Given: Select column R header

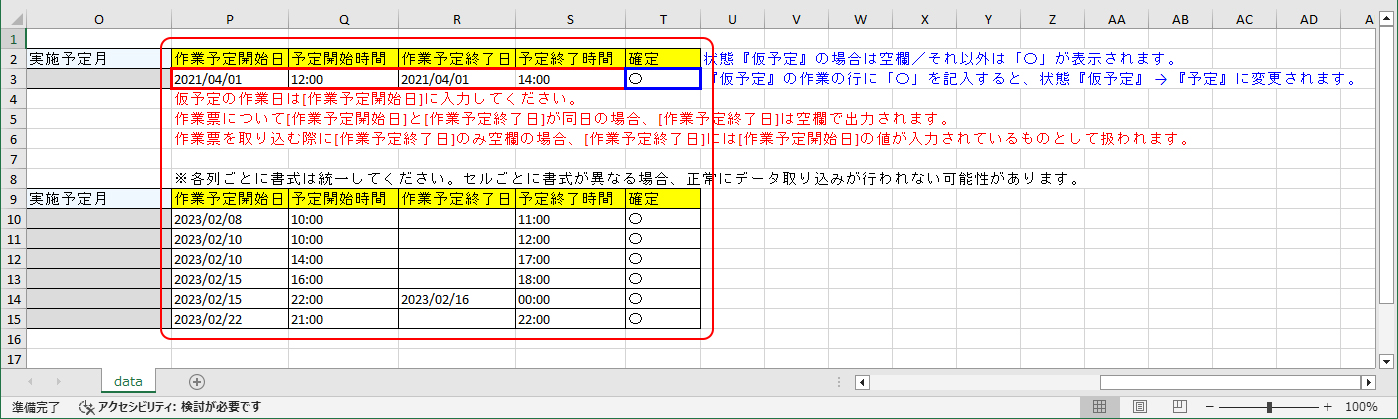Looking at the screenshot, I should click(457, 20).
